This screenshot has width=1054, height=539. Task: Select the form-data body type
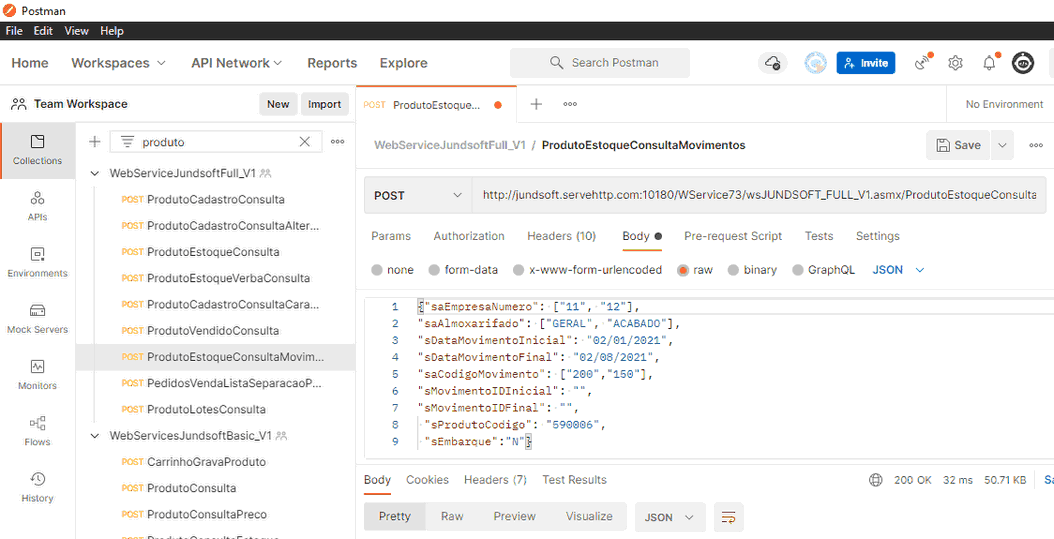[435, 270]
